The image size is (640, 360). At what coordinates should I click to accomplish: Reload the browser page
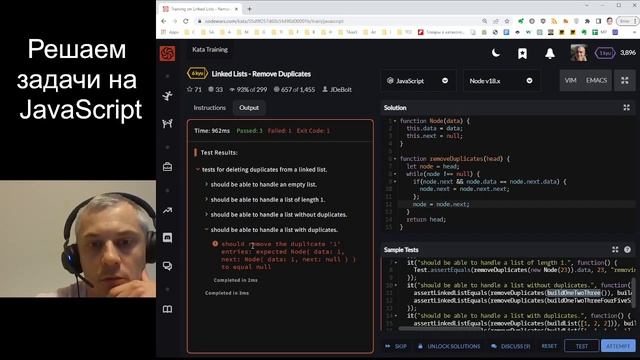click(186, 21)
